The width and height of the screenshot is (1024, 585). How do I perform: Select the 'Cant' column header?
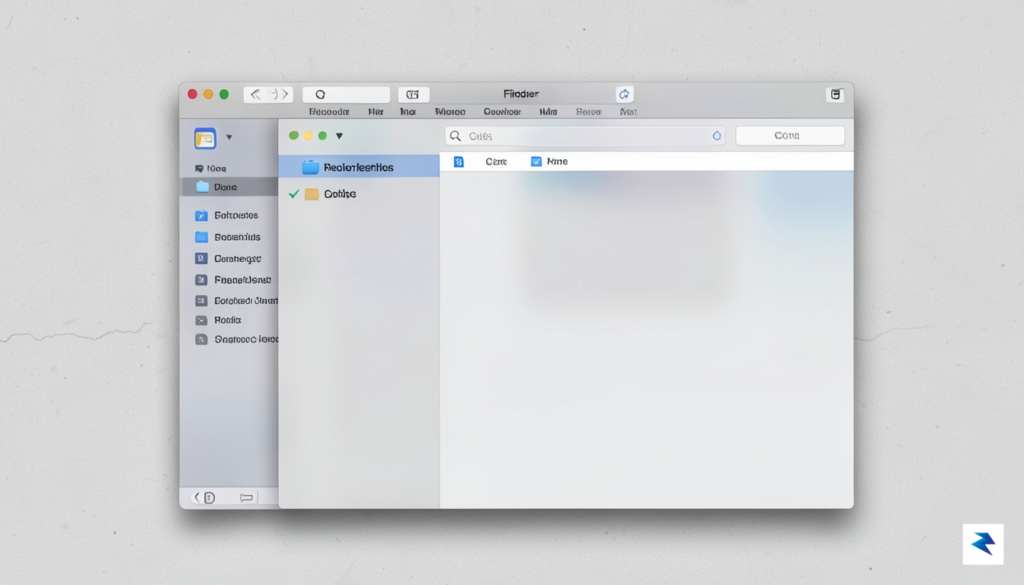(496, 161)
